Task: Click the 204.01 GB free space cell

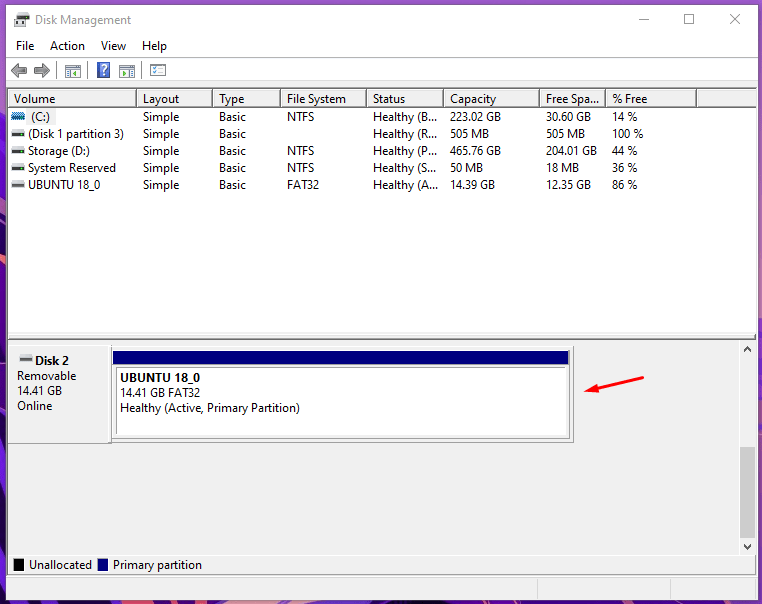Action: (x=571, y=151)
